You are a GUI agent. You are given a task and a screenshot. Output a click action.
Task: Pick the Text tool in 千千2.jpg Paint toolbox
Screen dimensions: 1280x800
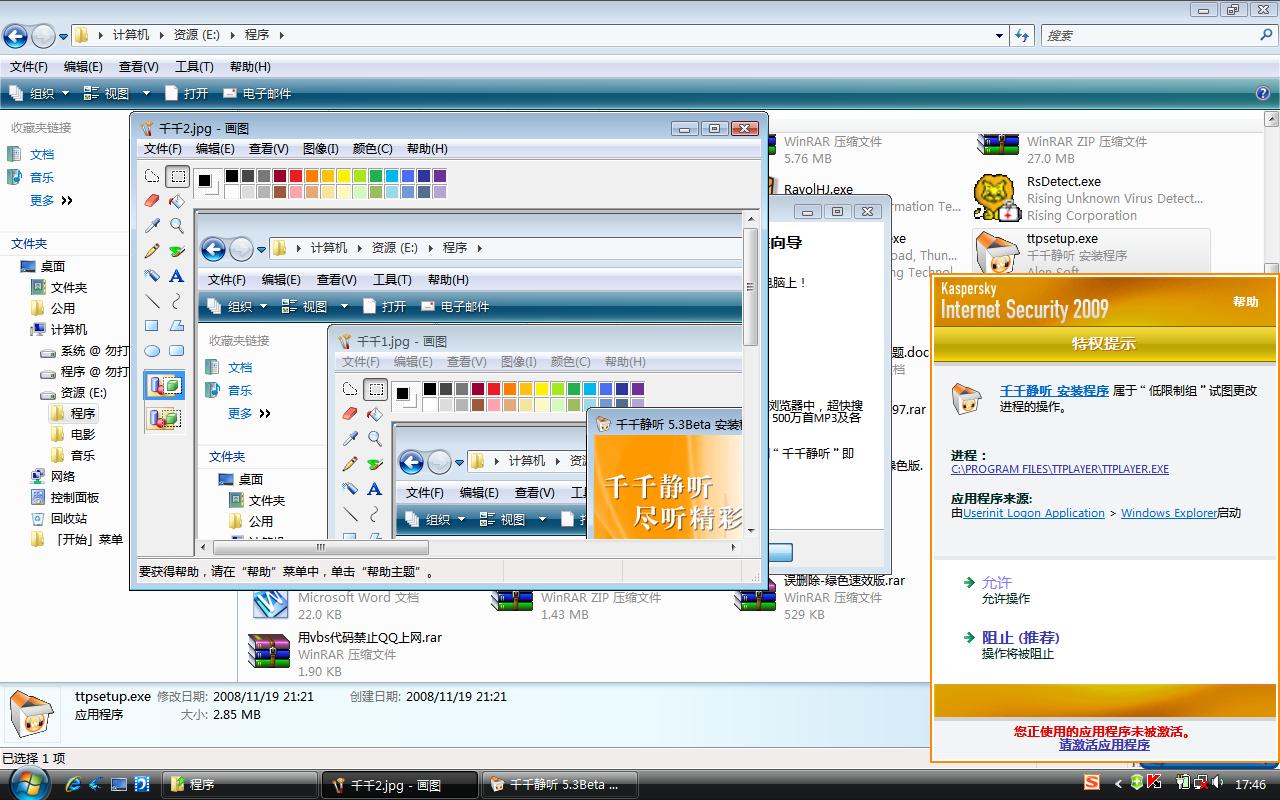[x=177, y=276]
